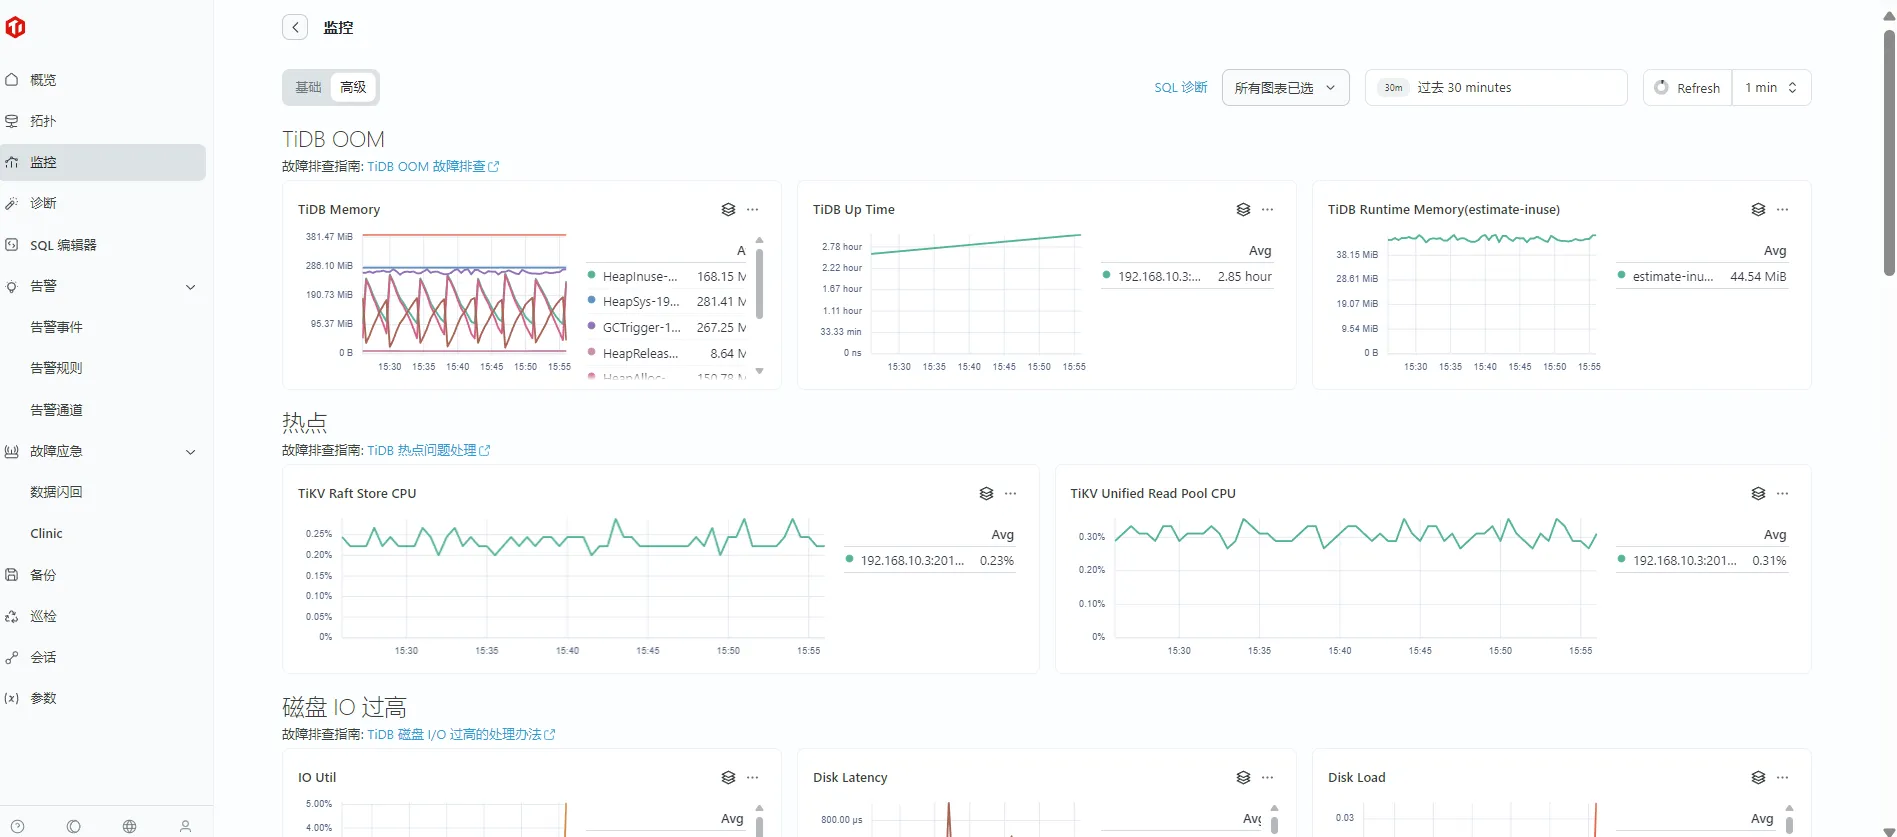This screenshot has height=837, width=1897.
Task: Open more options on TiDB Memory chart
Action: [x=753, y=209]
